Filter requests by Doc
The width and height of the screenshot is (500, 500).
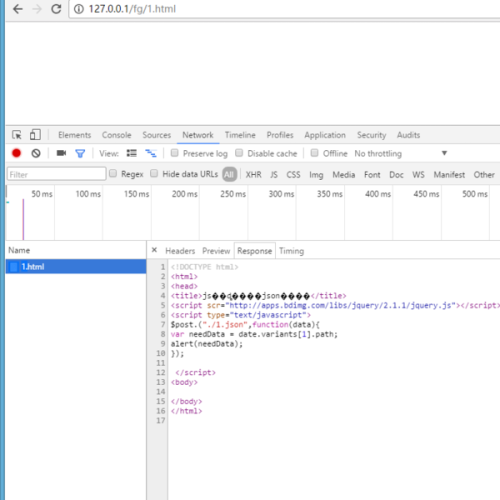click(396, 175)
